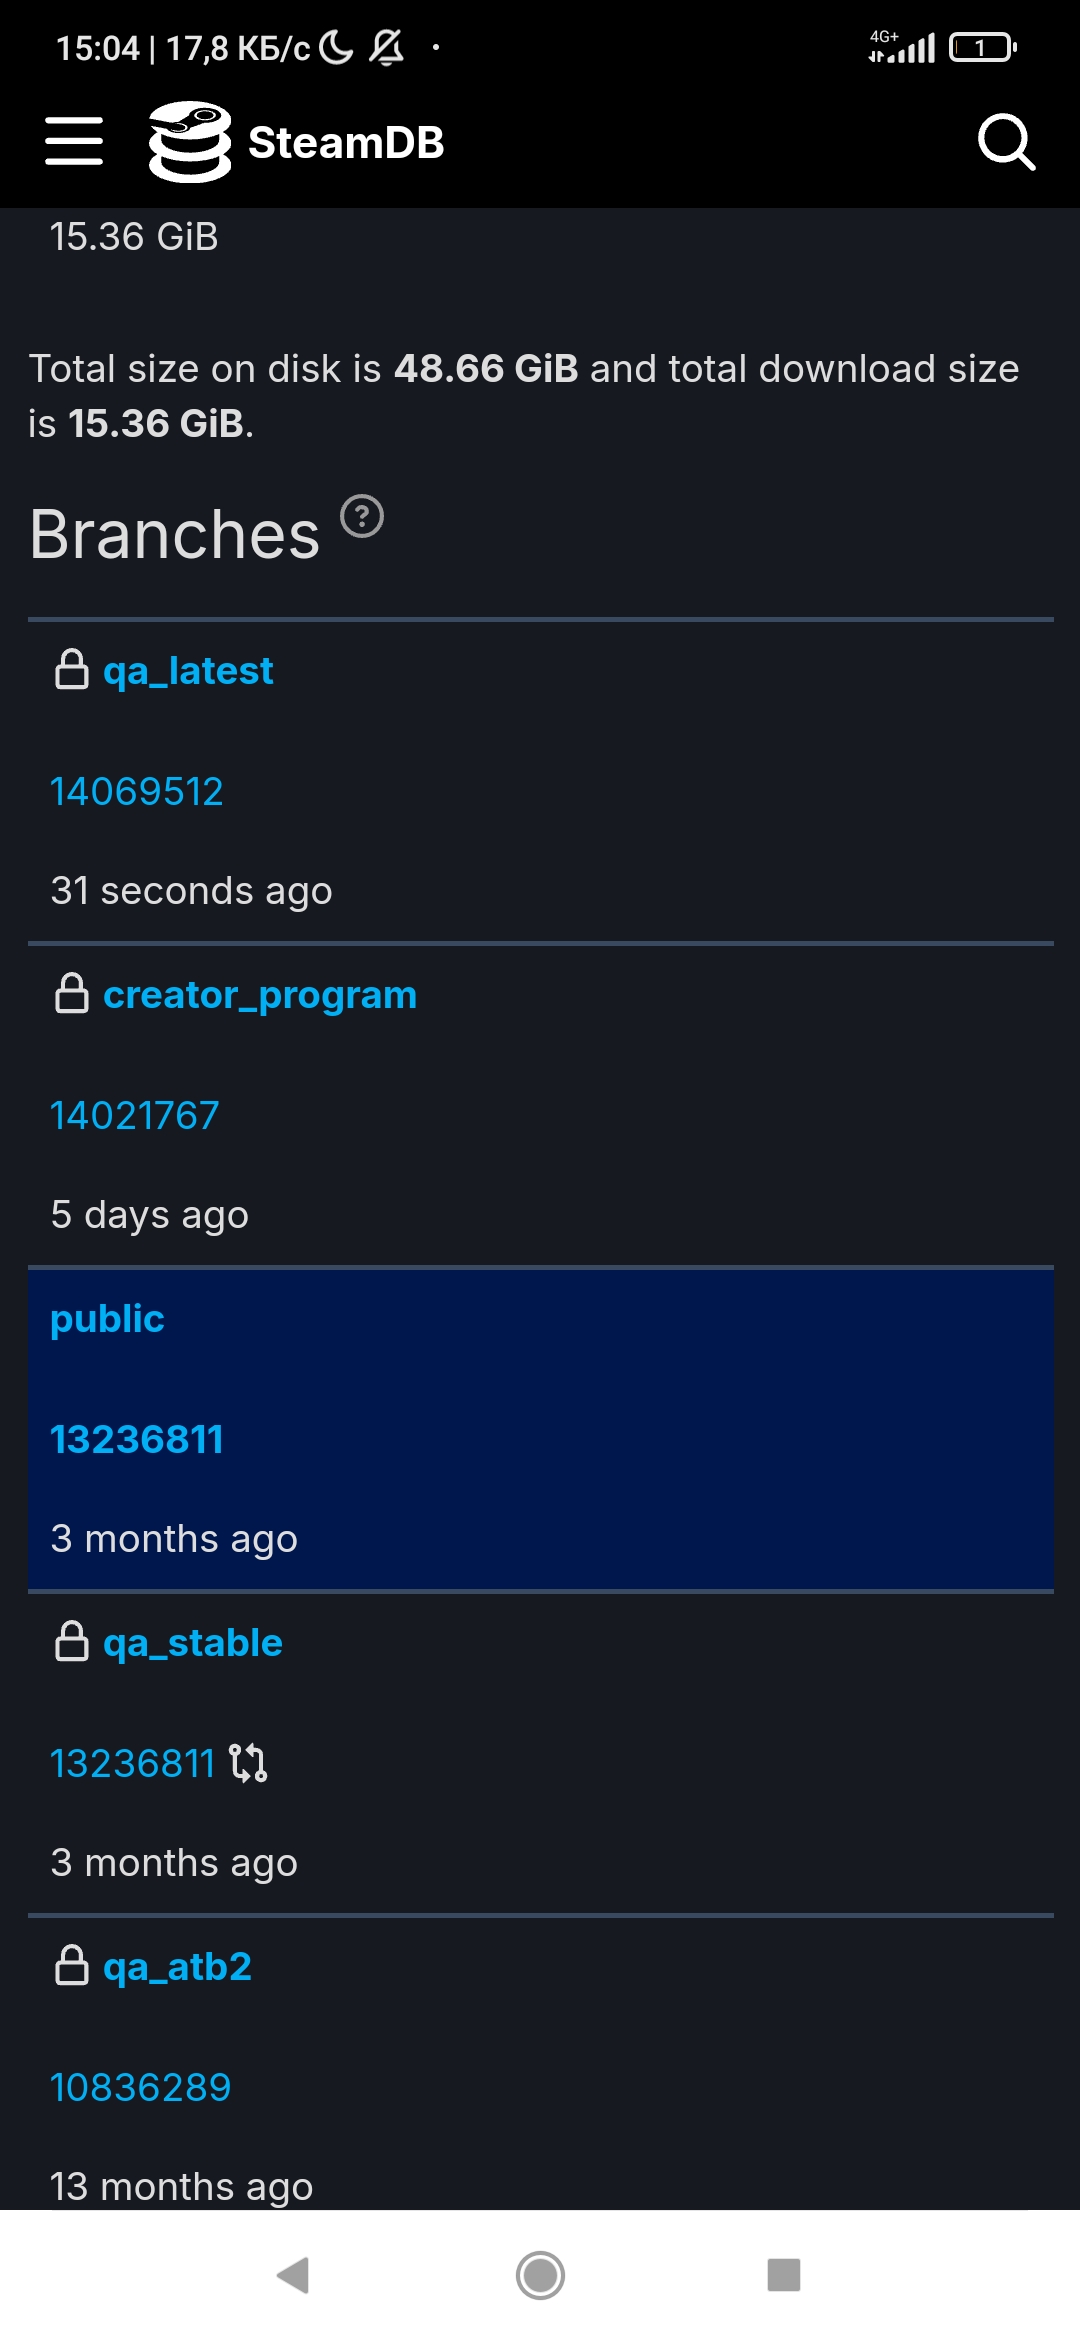Open build 14069512 details

(137, 792)
